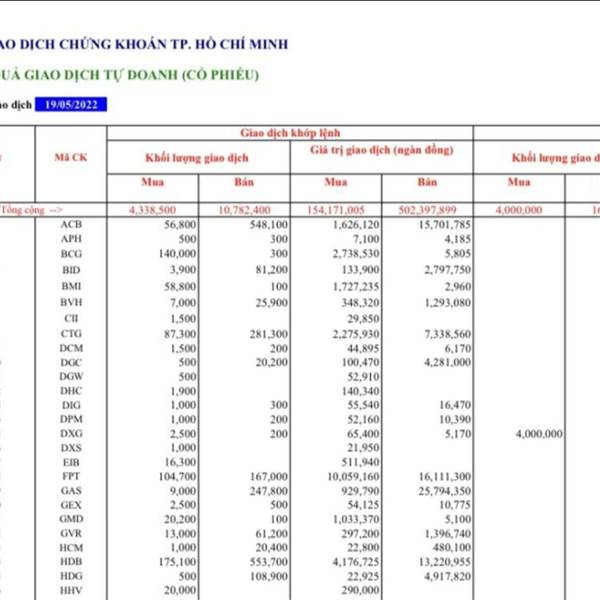Click the BID ticker cell
600x600 pixels.
71,270
